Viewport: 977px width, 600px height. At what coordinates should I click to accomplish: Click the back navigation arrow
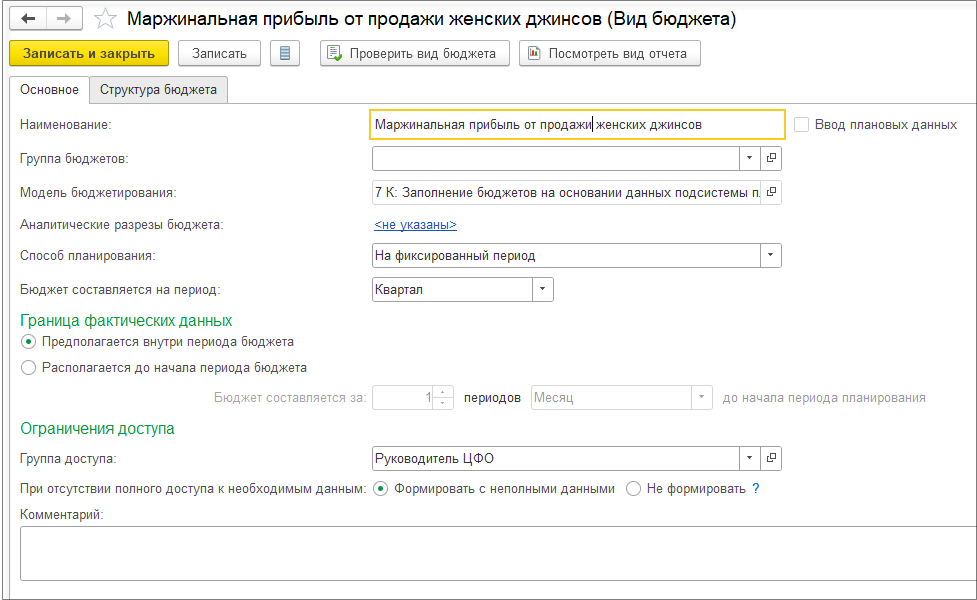click(28, 19)
